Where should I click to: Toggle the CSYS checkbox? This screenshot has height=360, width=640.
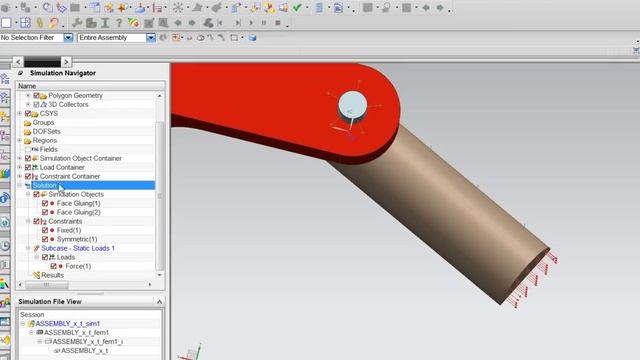pyautogui.click(x=28, y=113)
